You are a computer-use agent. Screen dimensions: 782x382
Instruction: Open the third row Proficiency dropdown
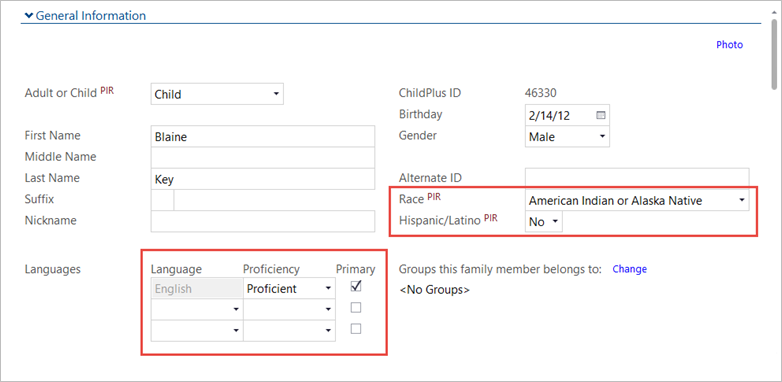coord(289,331)
